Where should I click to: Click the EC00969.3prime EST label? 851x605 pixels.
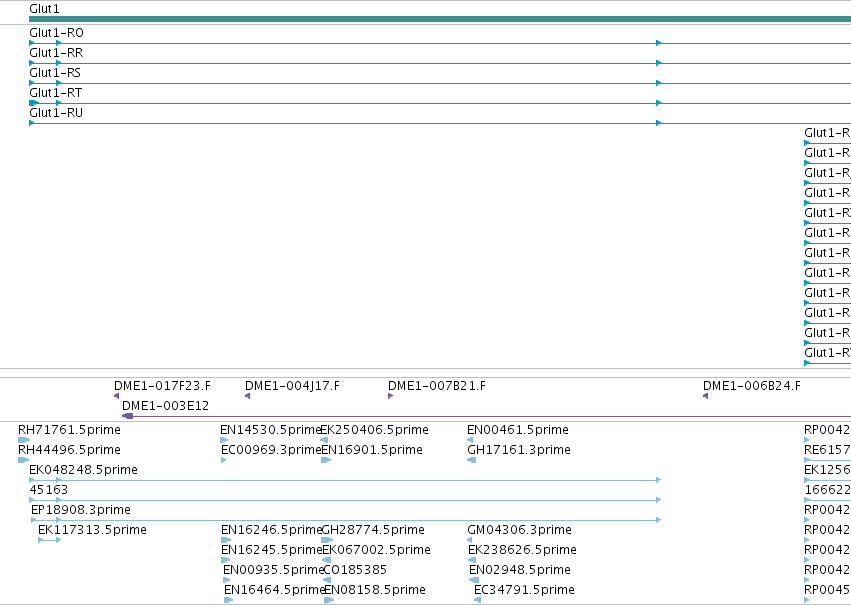[271, 450]
